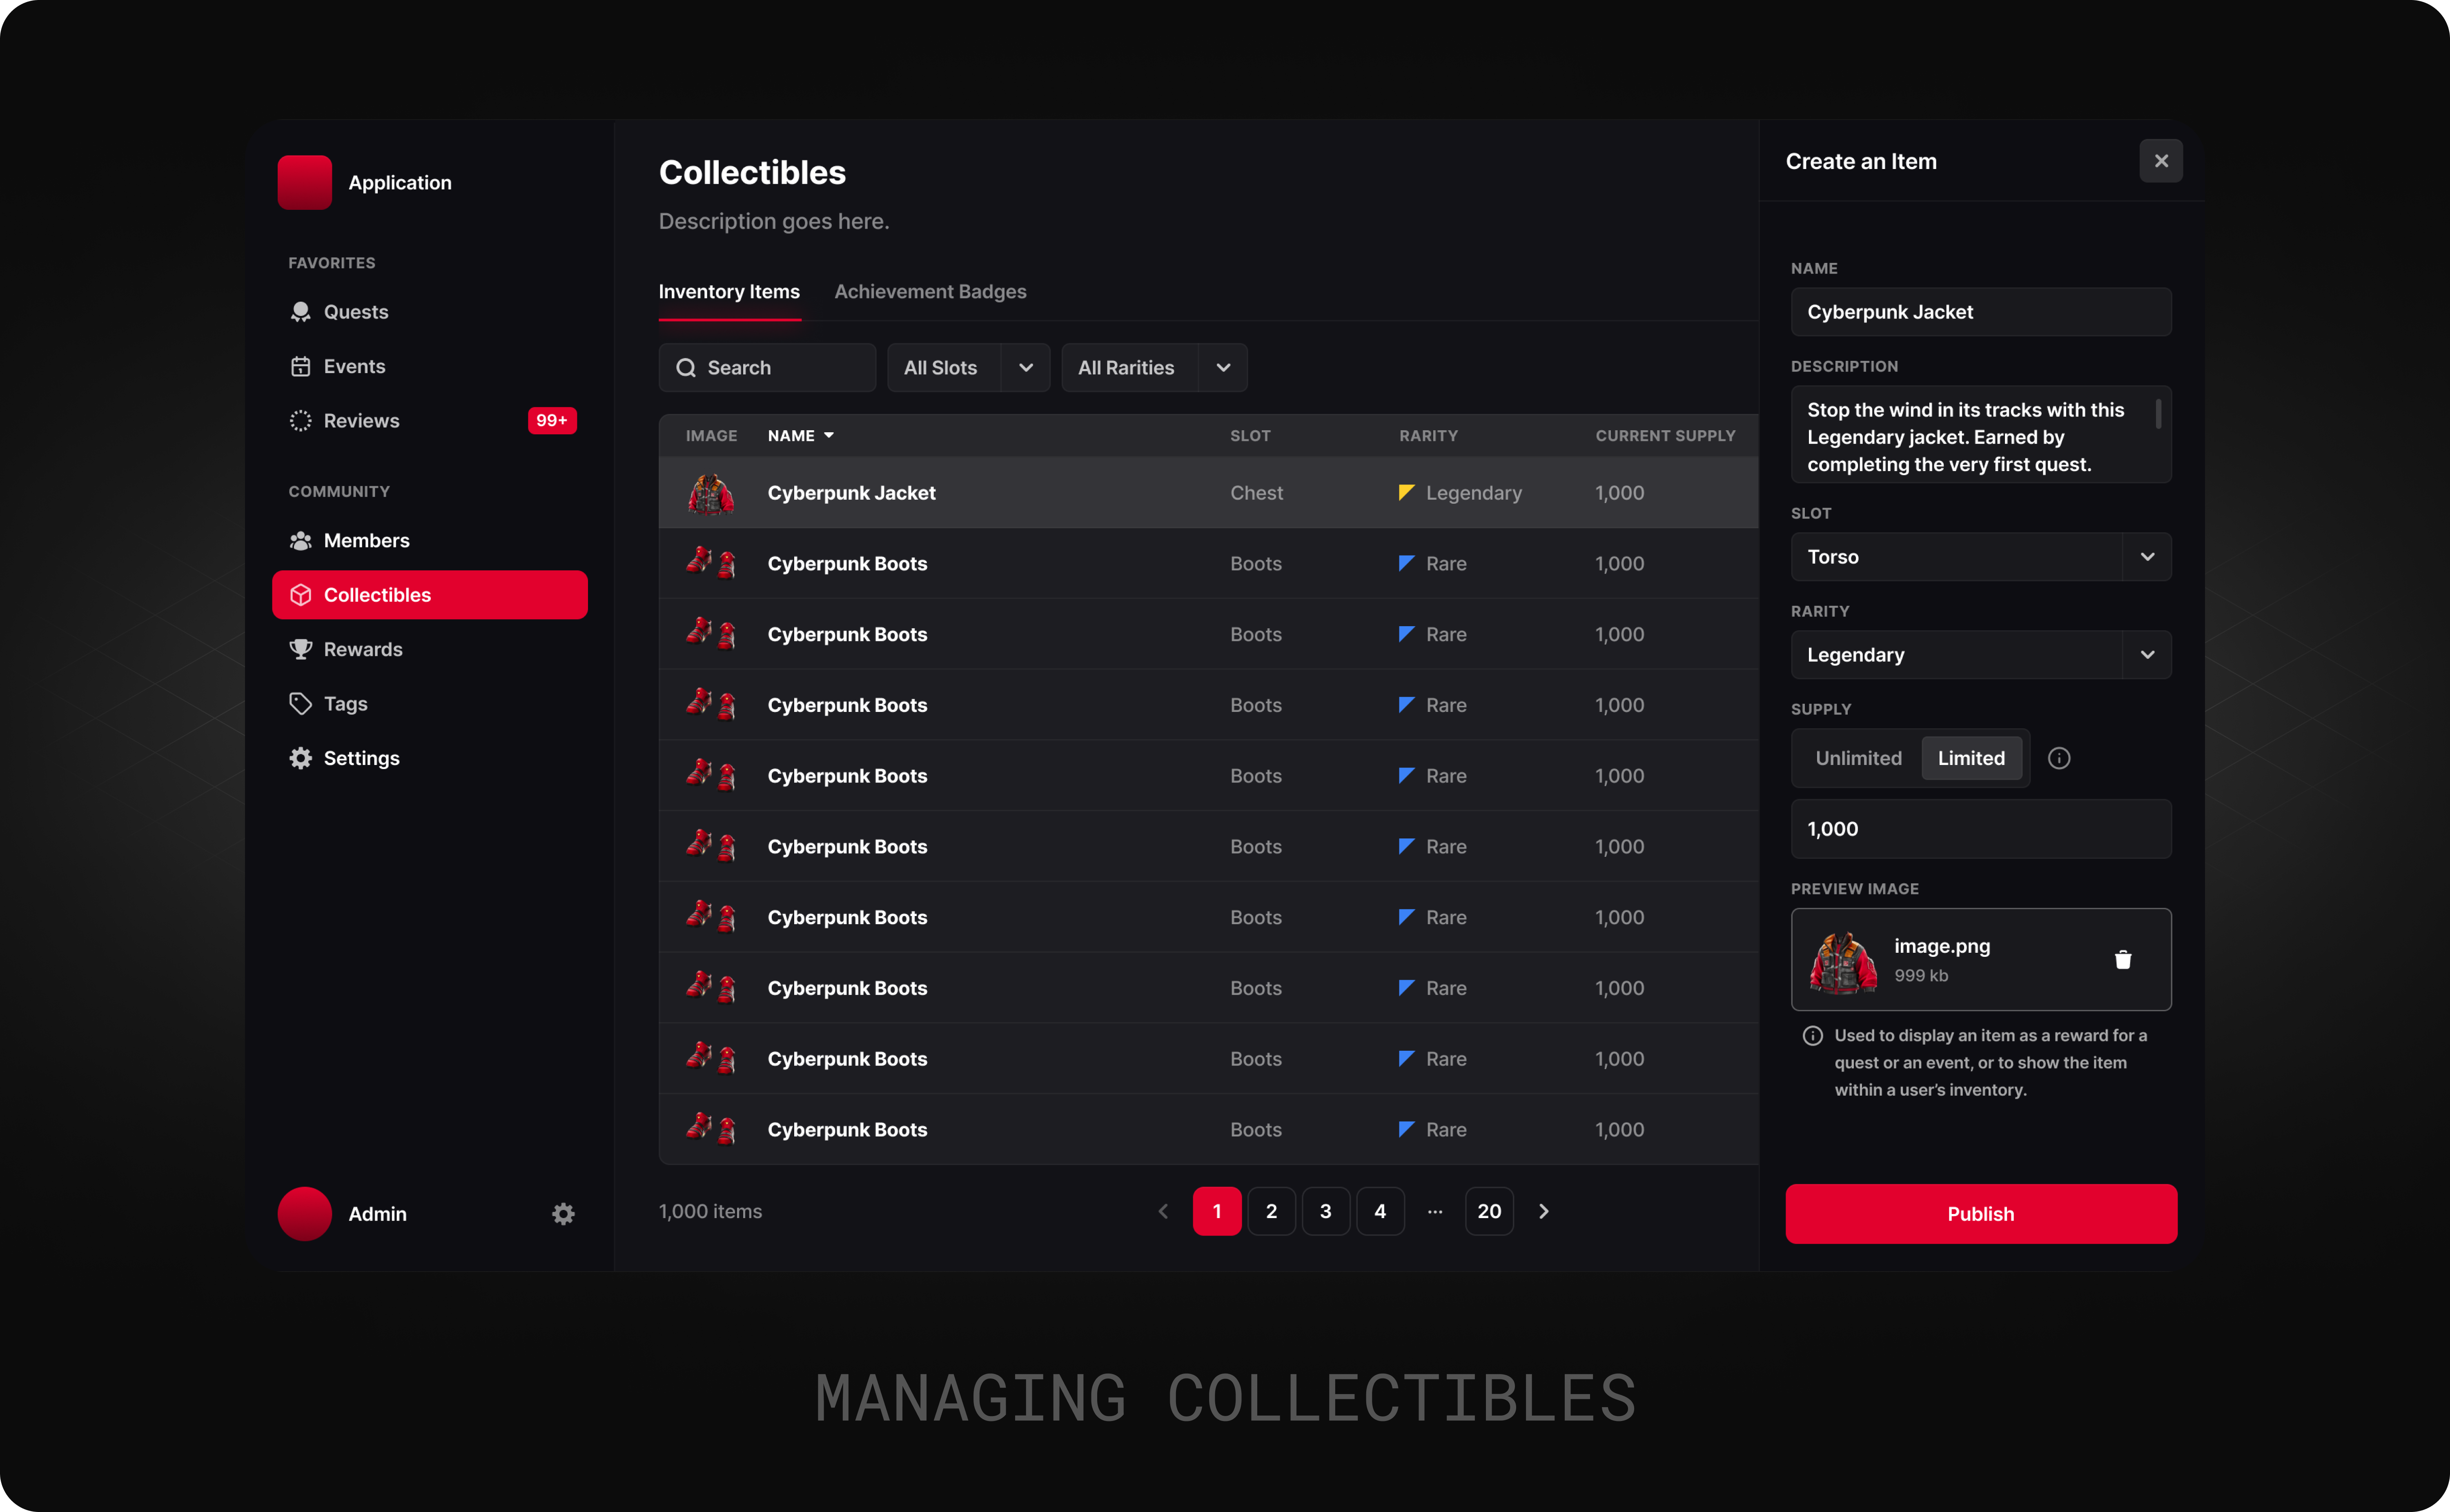Viewport: 2450px width, 1512px height.
Task: Switch to Achievement Badges tab
Action: click(x=930, y=292)
